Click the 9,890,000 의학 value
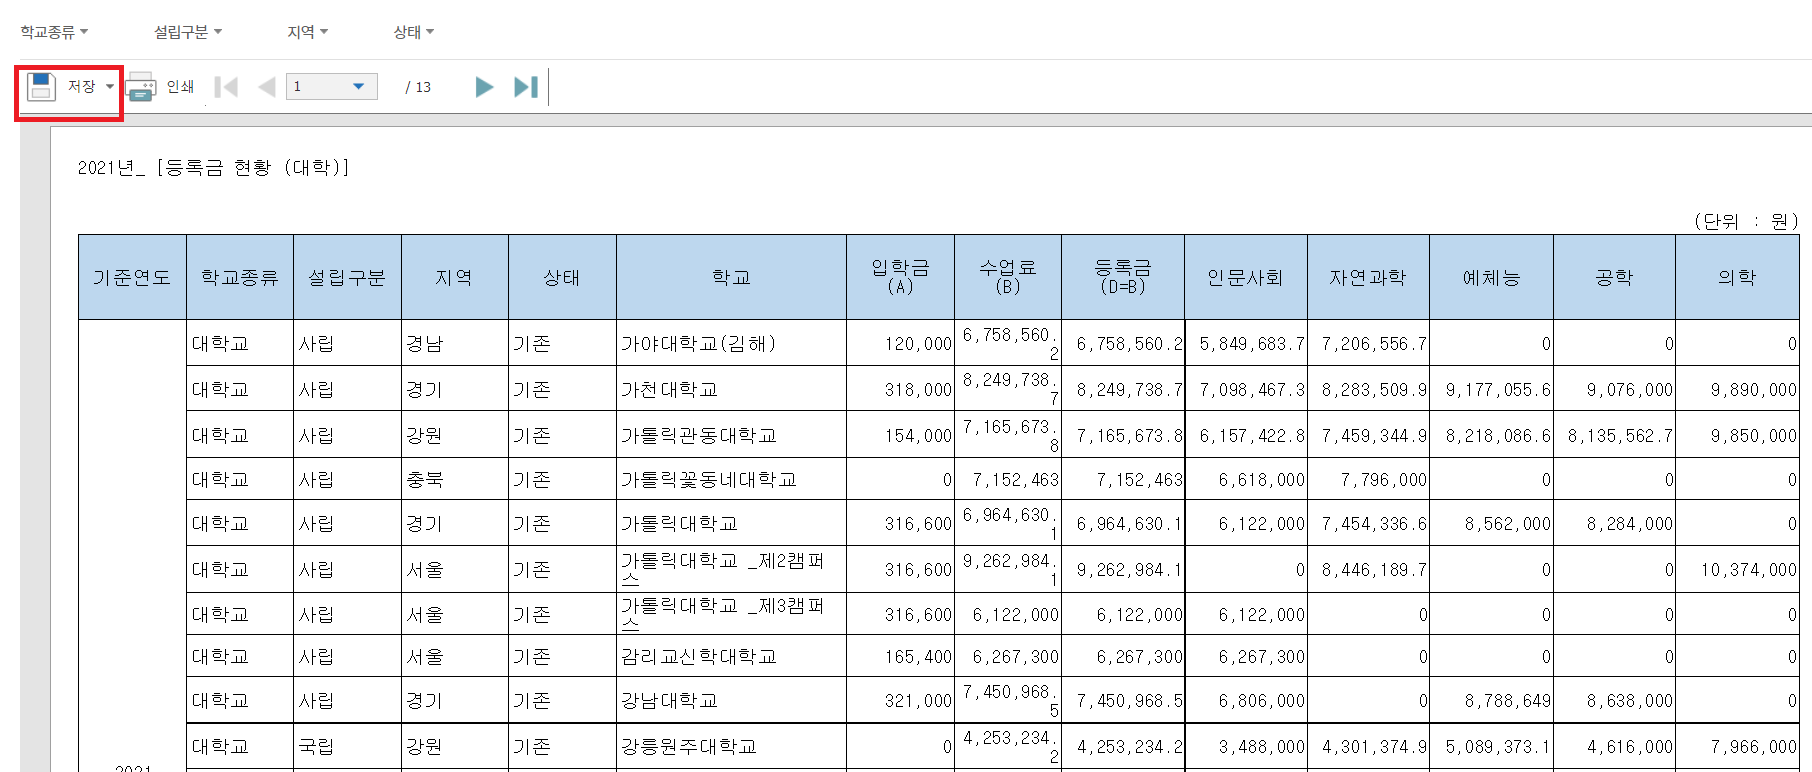 point(1753,390)
